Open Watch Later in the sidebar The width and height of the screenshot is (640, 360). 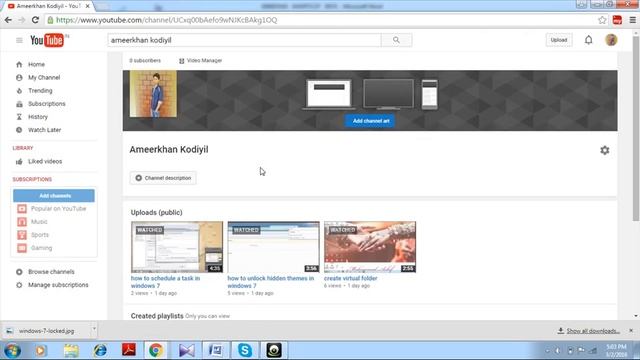click(44, 130)
